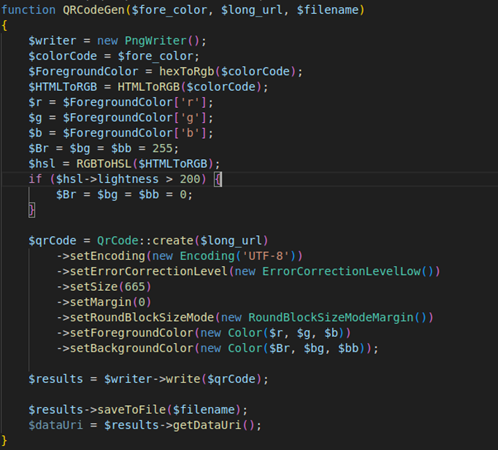This screenshot has width=498, height=450.
Task: Click the setMargin method call
Action: click(x=101, y=302)
